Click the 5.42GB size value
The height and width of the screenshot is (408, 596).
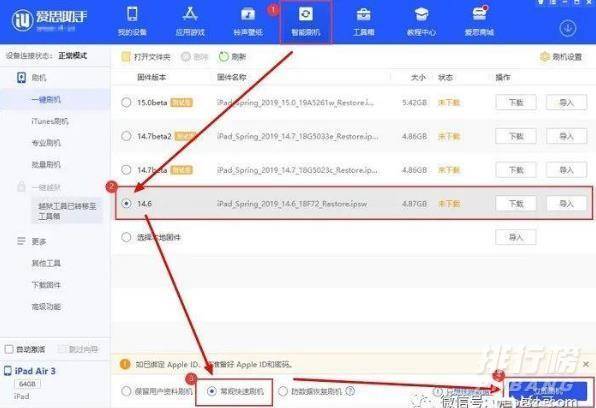pyautogui.click(x=414, y=102)
